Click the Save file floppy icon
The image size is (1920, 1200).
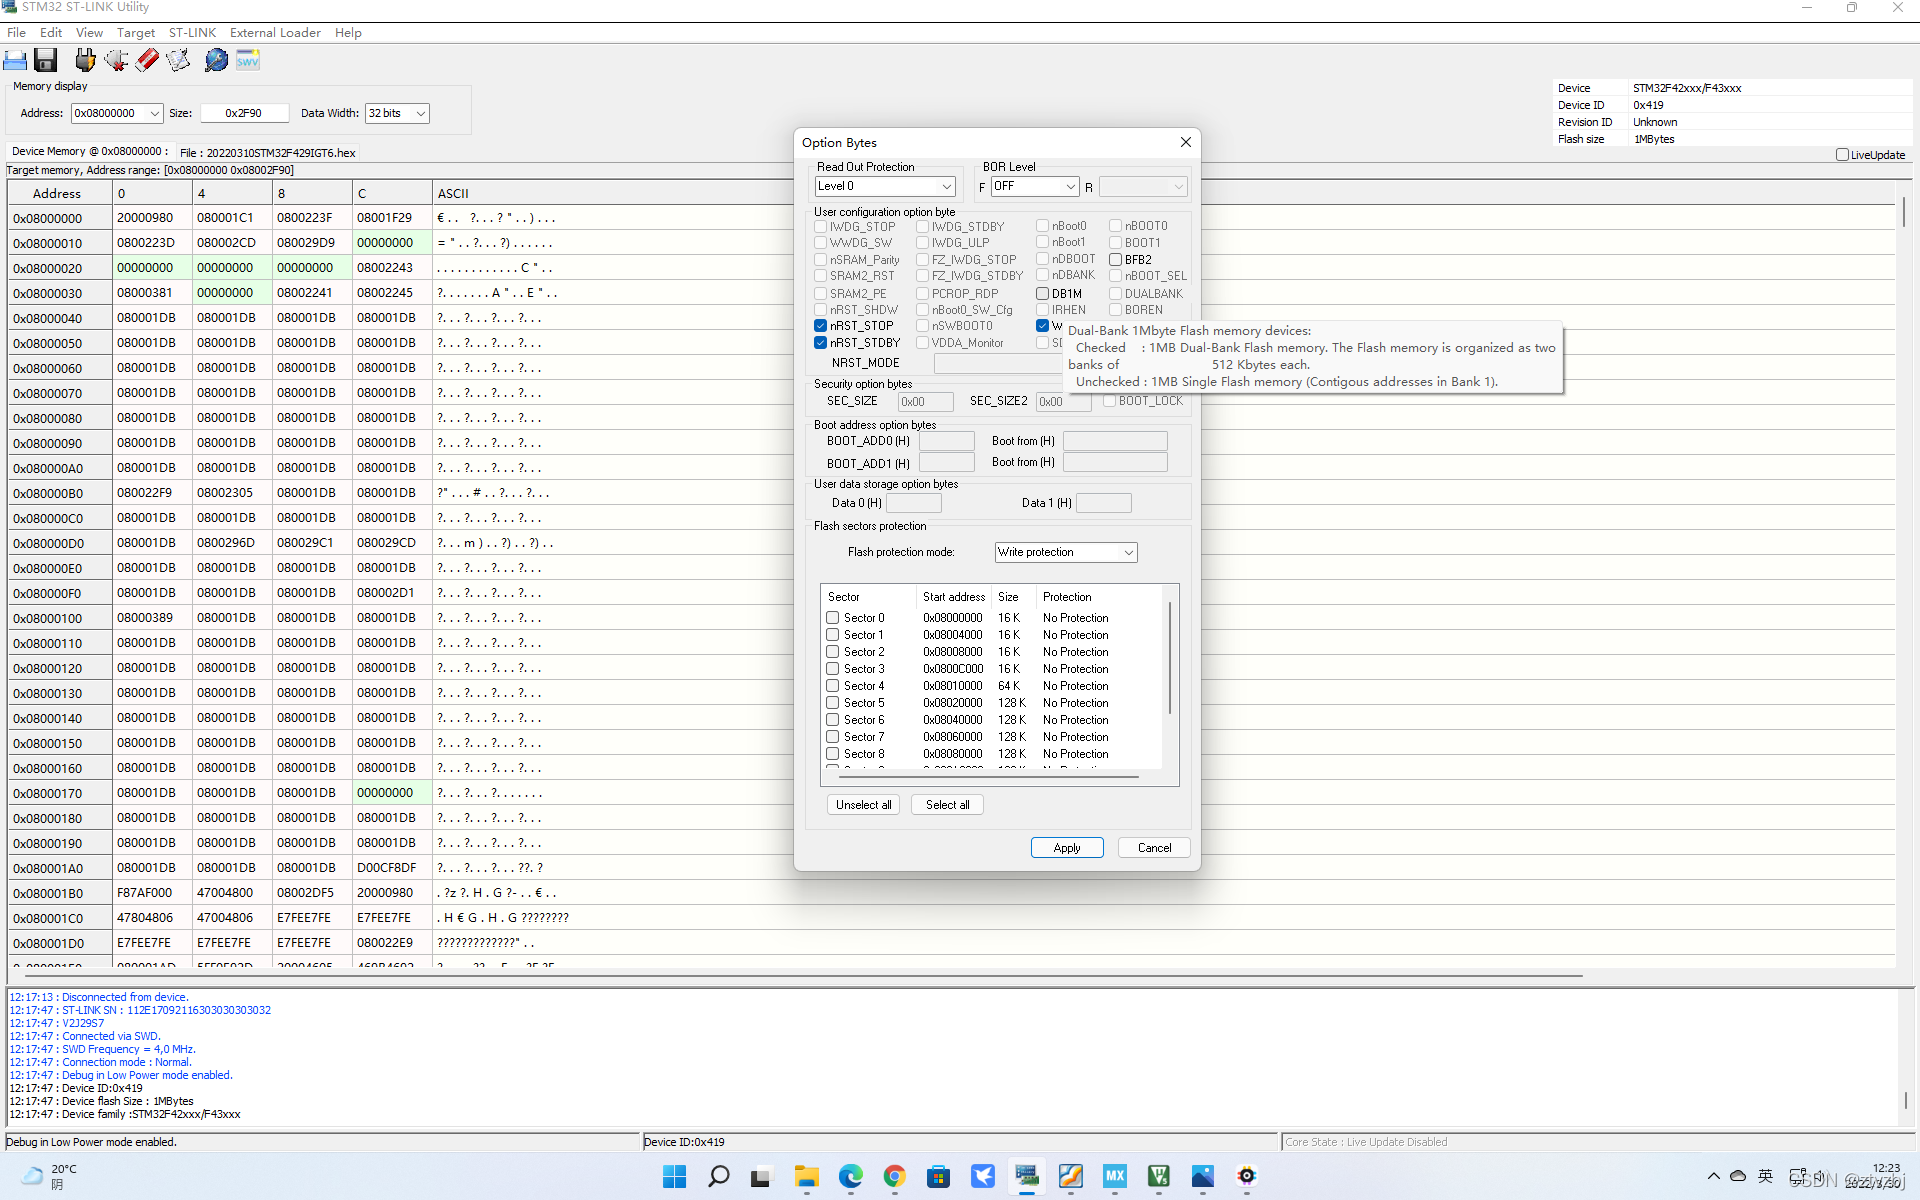tap(46, 60)
